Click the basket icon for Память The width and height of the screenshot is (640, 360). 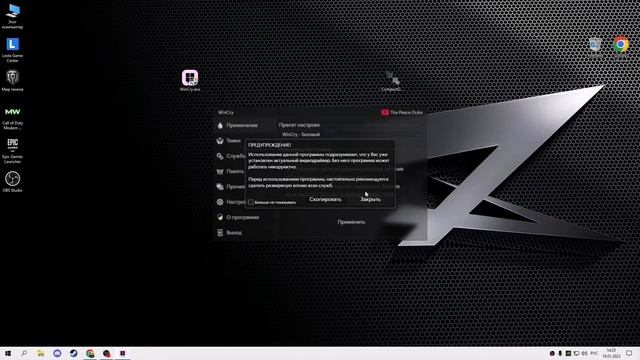tap(220, 171)
